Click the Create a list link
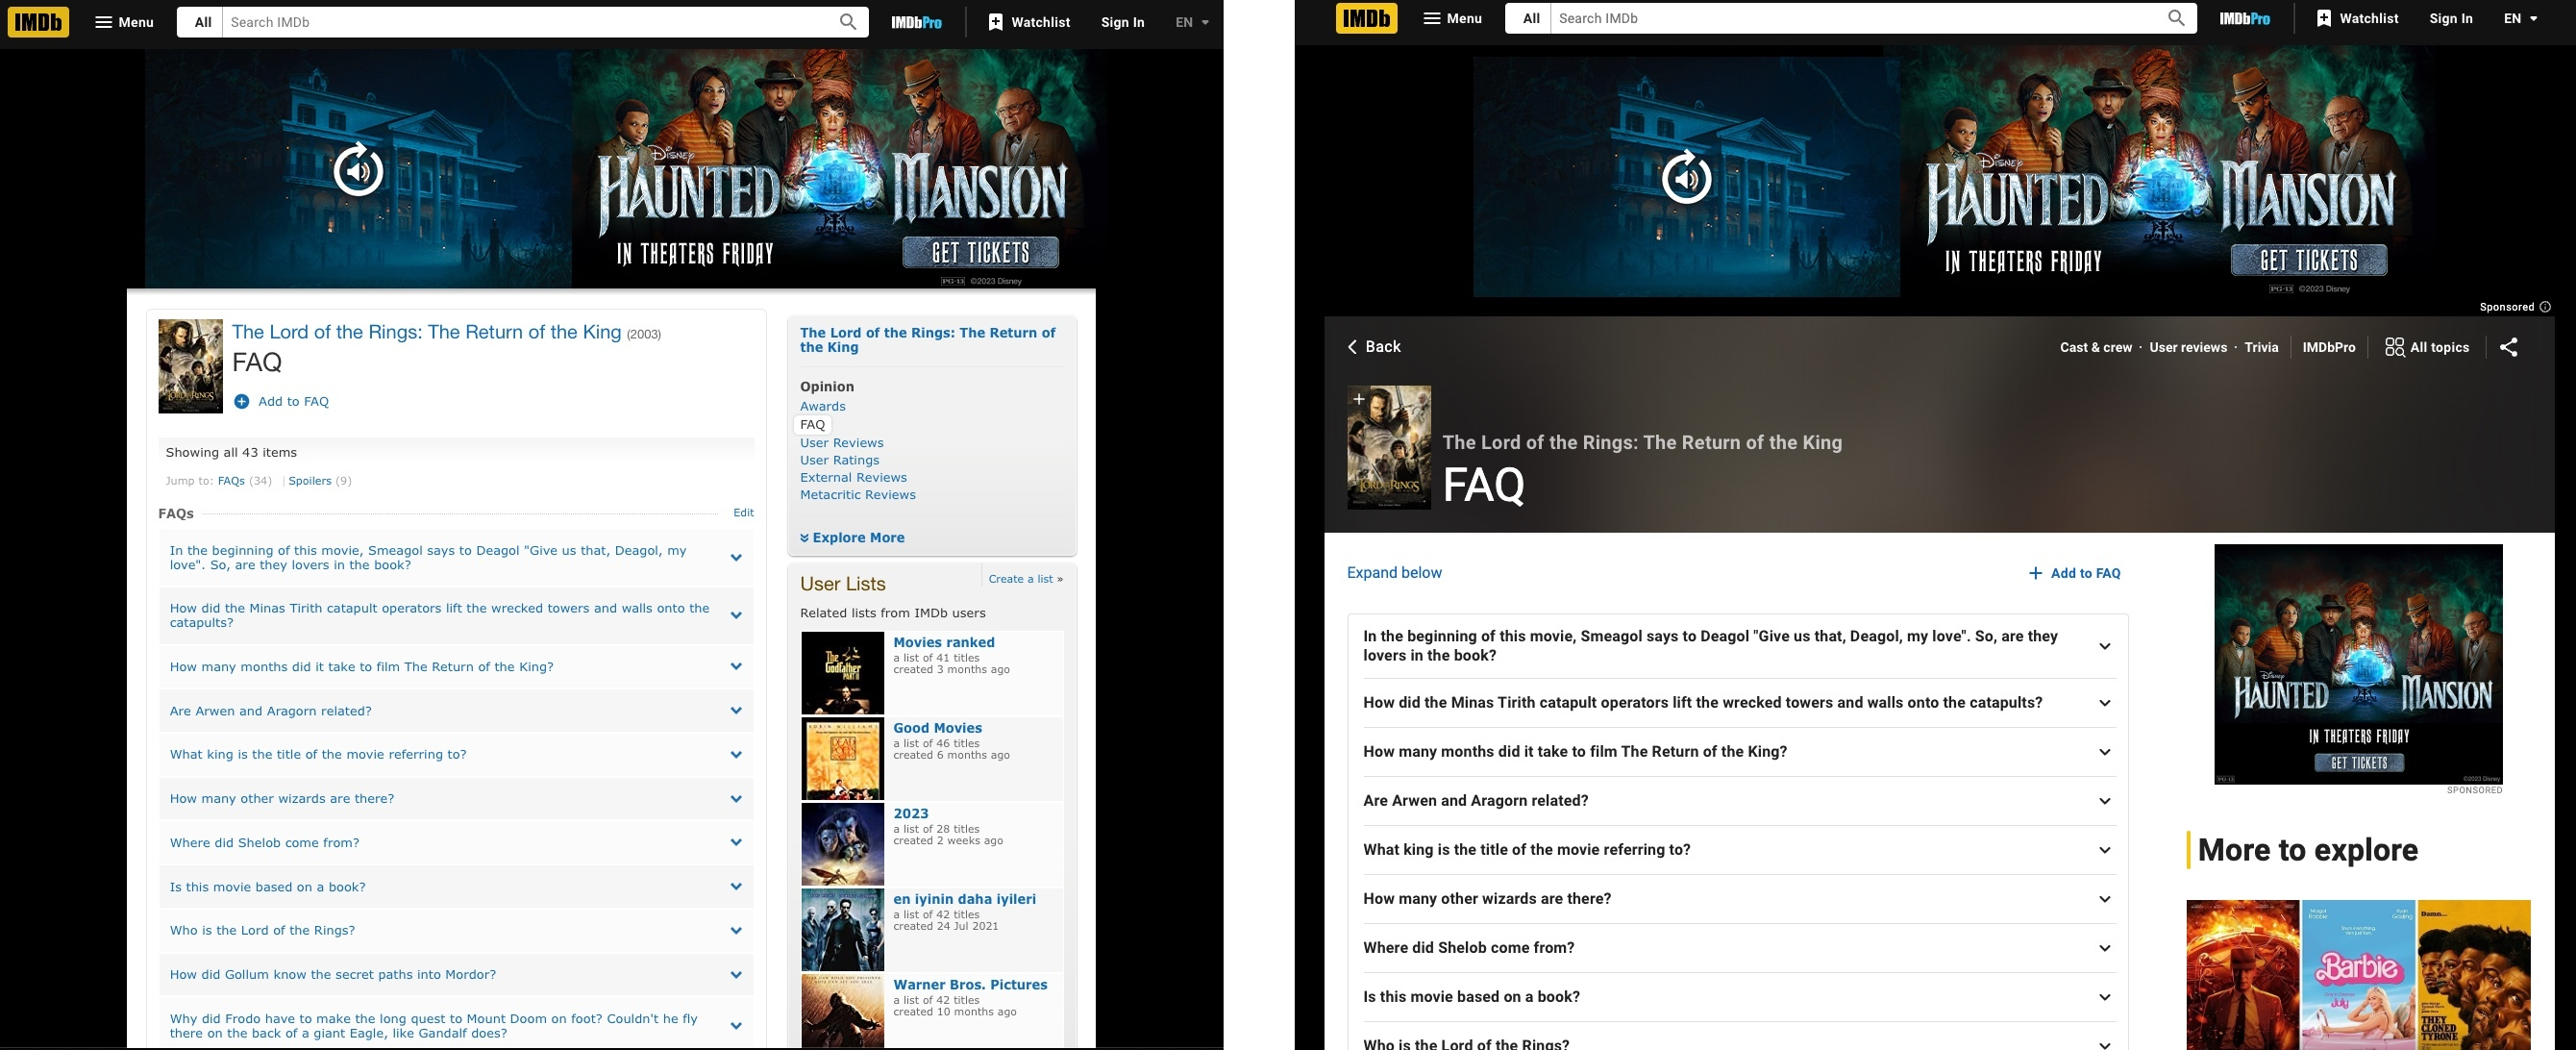Screen dimensions: 2576x1050 pos(1020,580)
